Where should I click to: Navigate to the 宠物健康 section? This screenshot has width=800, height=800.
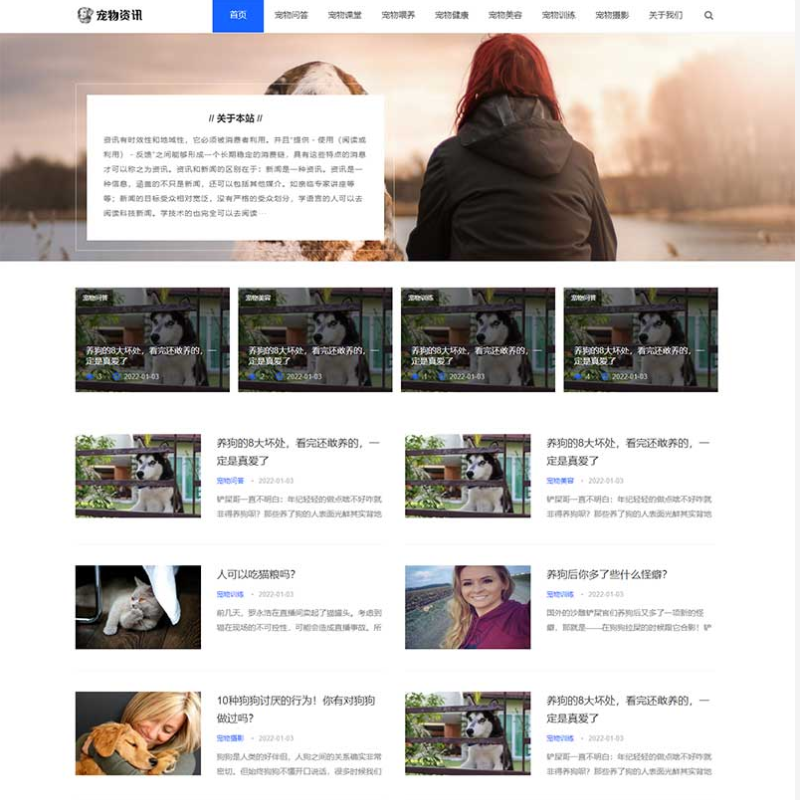(452, 16)
